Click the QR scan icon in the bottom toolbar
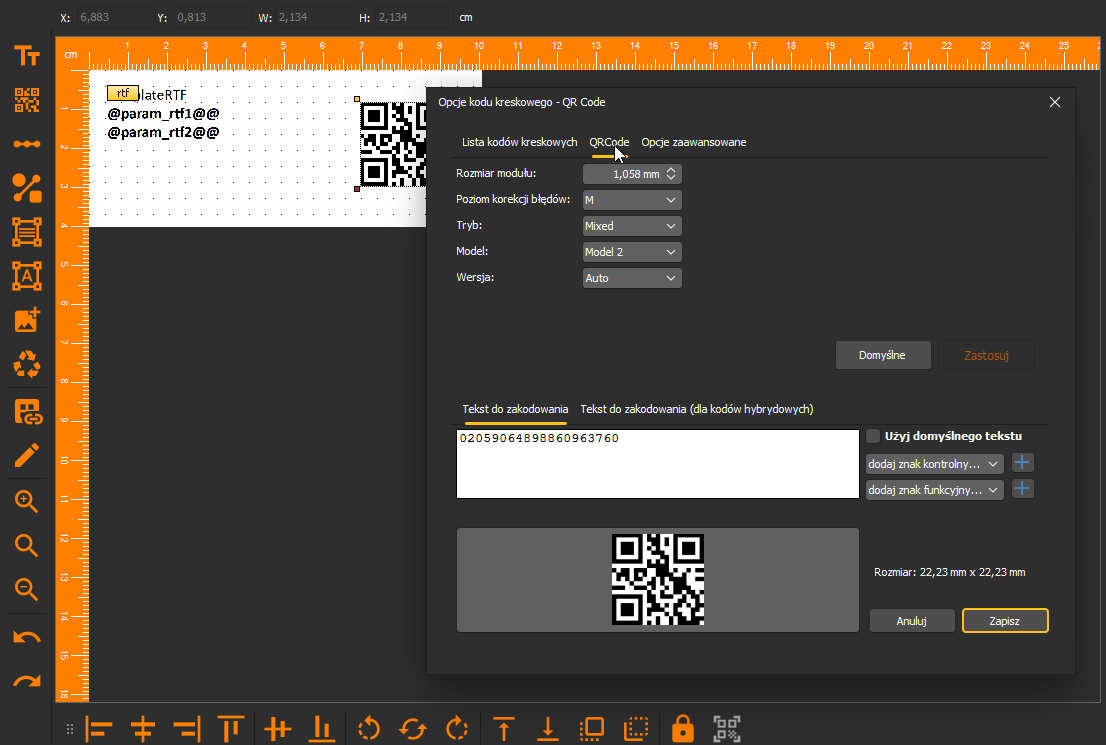Viewport: 1106px width, 745px height. 727,729
